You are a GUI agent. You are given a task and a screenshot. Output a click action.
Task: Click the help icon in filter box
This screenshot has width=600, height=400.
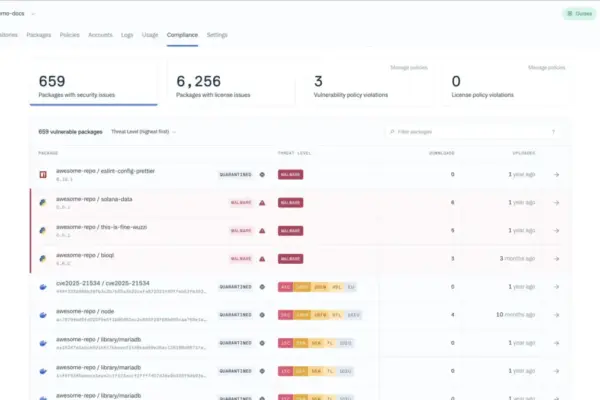click(x=553, y=132)
